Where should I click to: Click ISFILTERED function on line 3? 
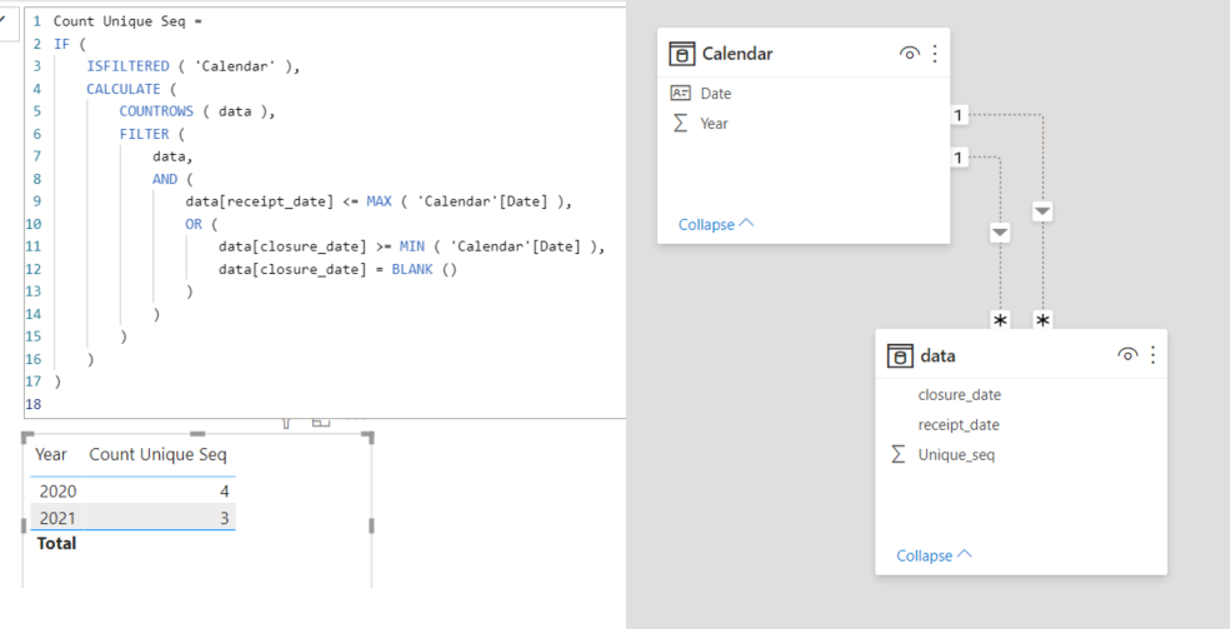pyautogui.click(x=128, y=66)
